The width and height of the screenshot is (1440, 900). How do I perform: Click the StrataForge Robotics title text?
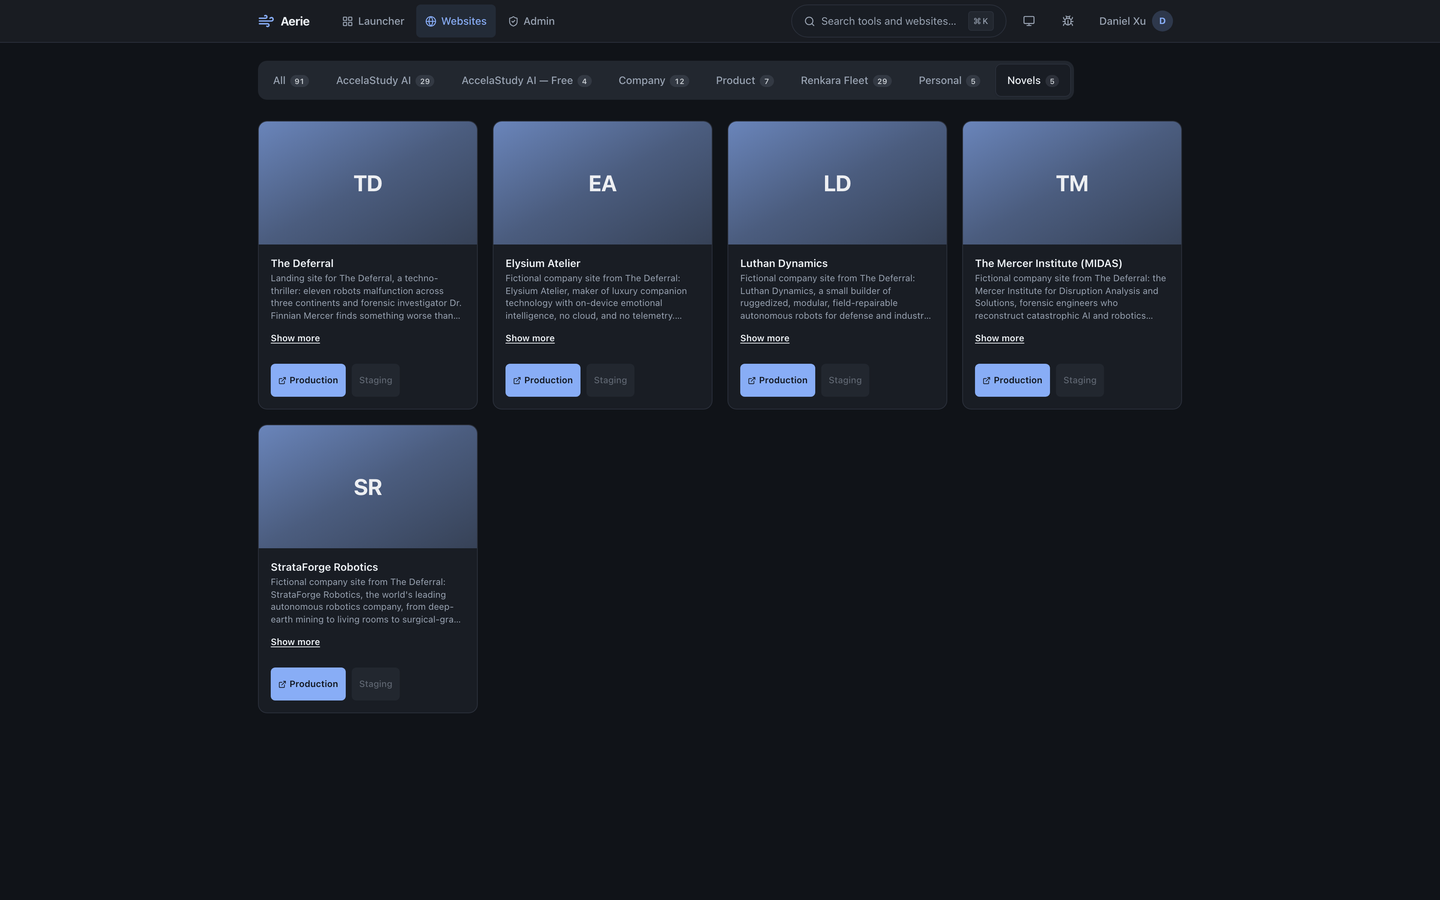324,567
